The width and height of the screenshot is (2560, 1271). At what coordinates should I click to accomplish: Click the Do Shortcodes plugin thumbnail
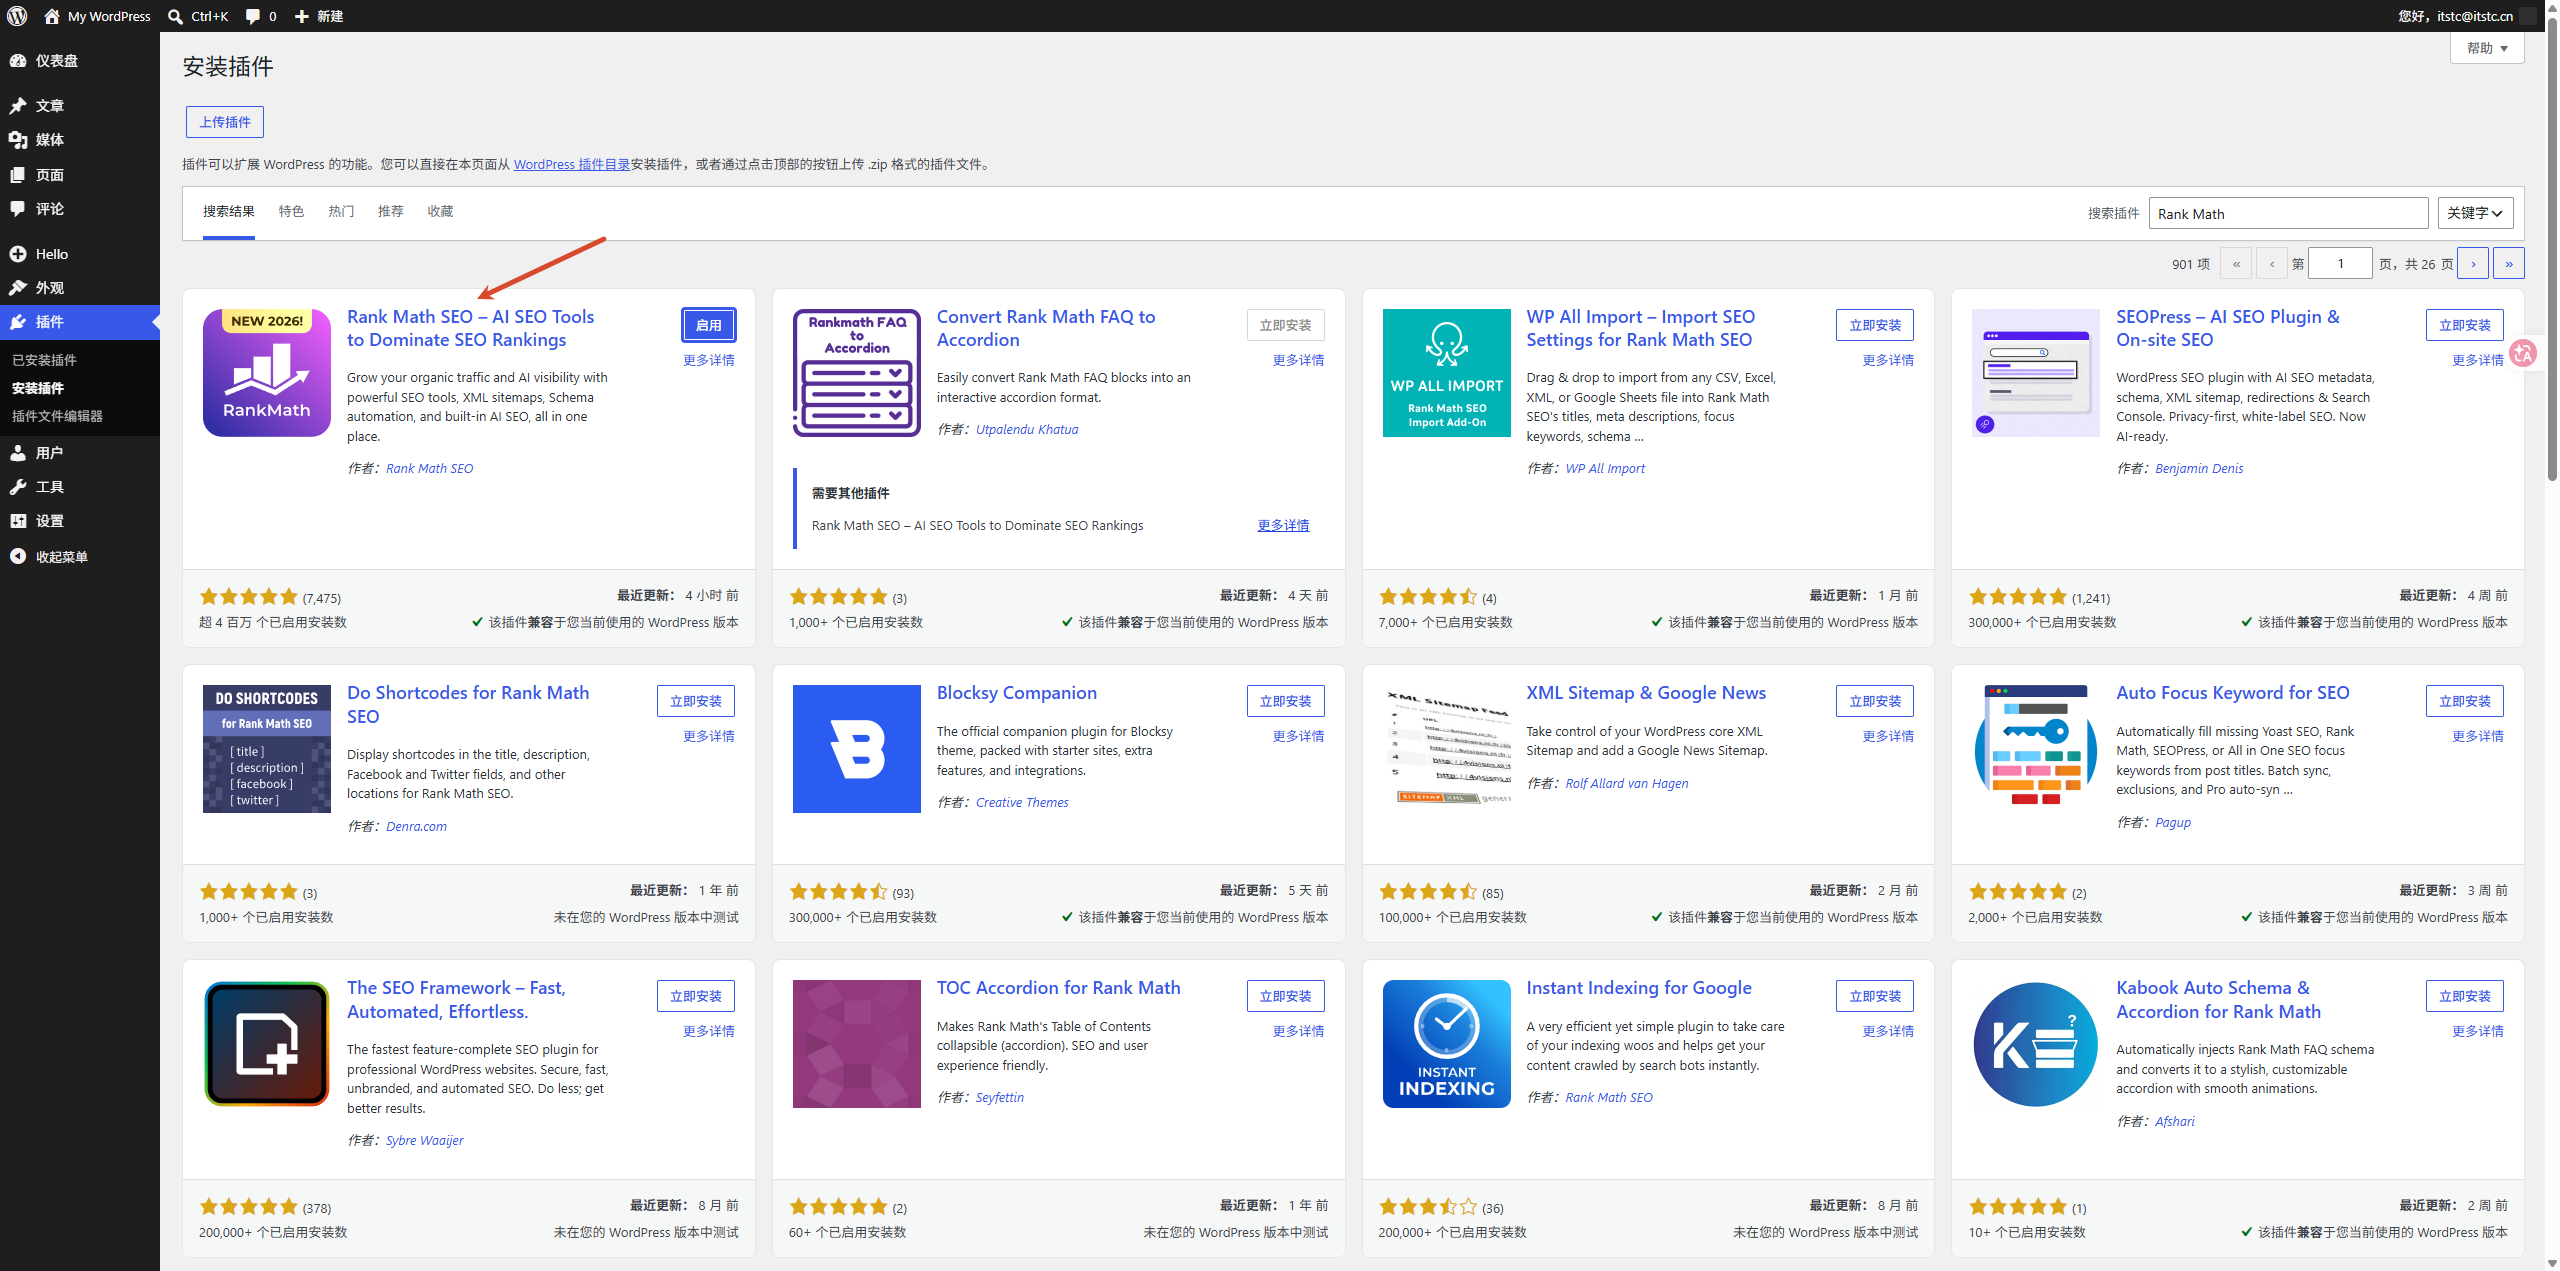267,749
